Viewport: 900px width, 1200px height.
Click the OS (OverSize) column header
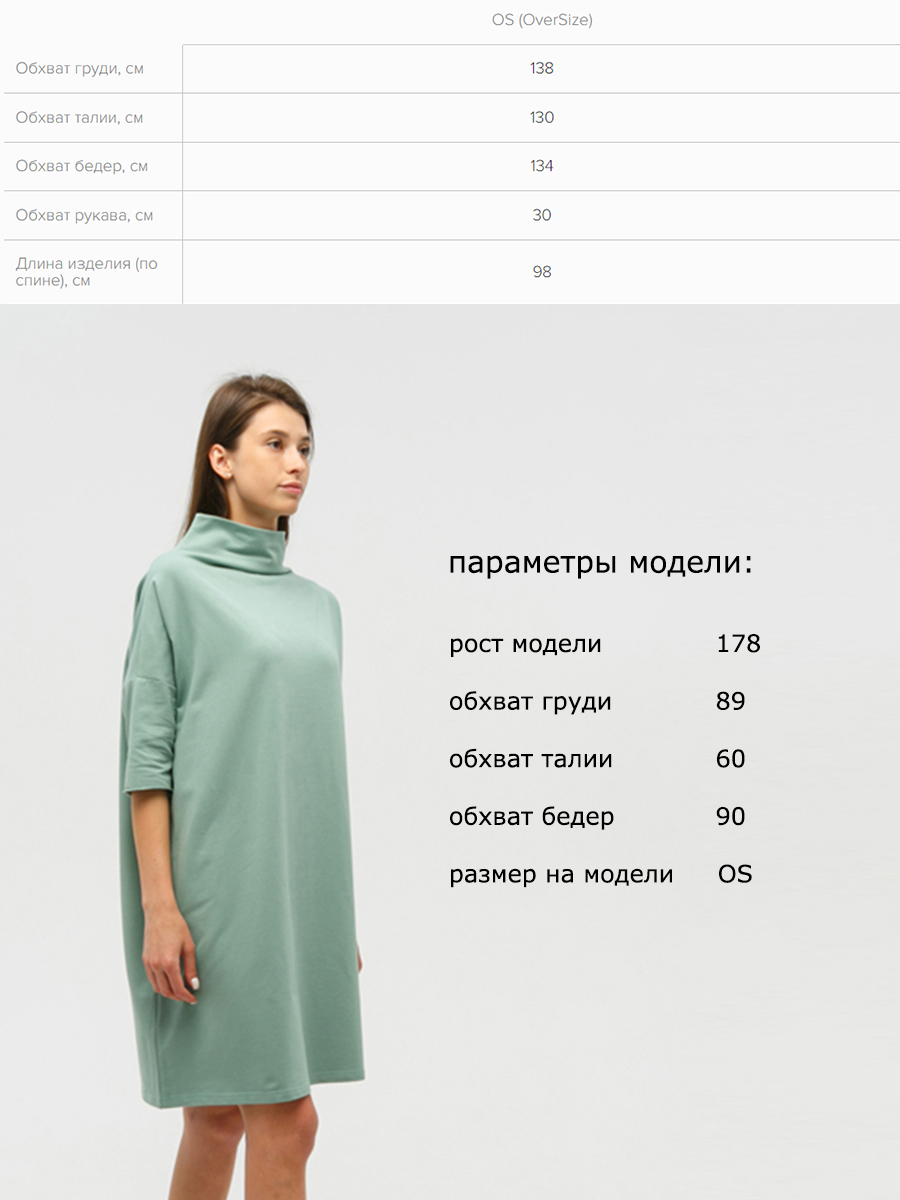542,20
